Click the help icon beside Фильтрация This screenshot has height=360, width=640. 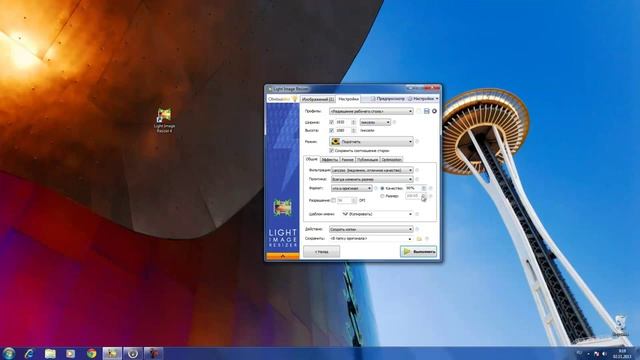417,170
